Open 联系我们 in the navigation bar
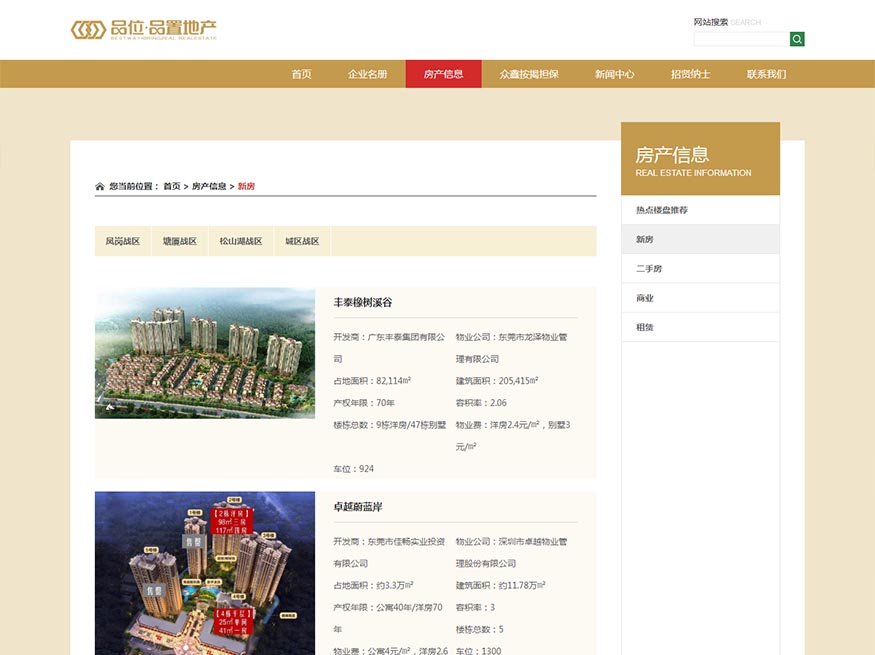875x655 pixels. click(766, 74)
